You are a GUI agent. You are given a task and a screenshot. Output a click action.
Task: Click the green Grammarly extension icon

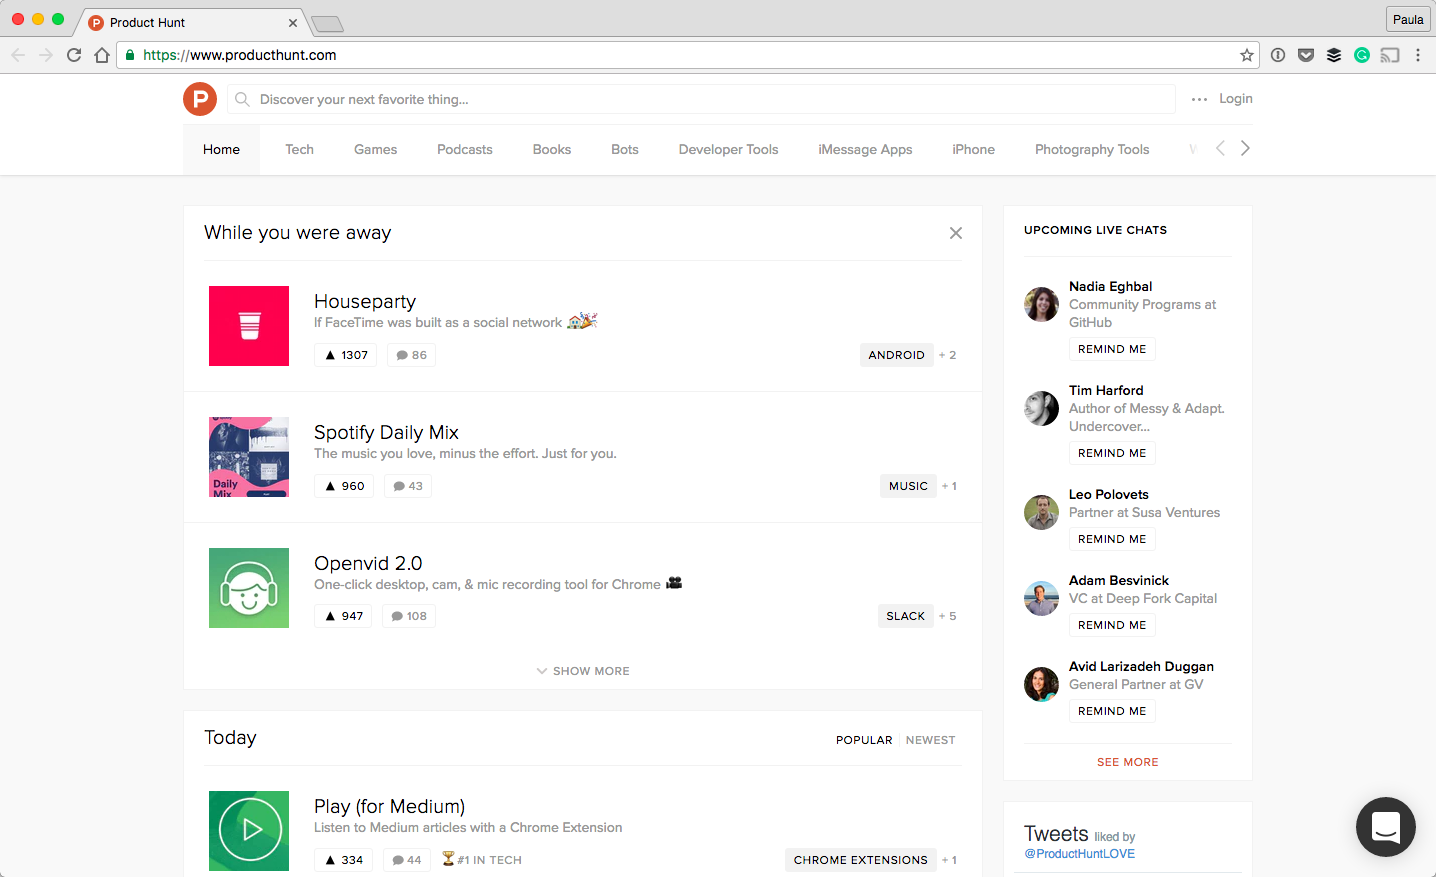pyautogui.click(x=1362, y=55)
